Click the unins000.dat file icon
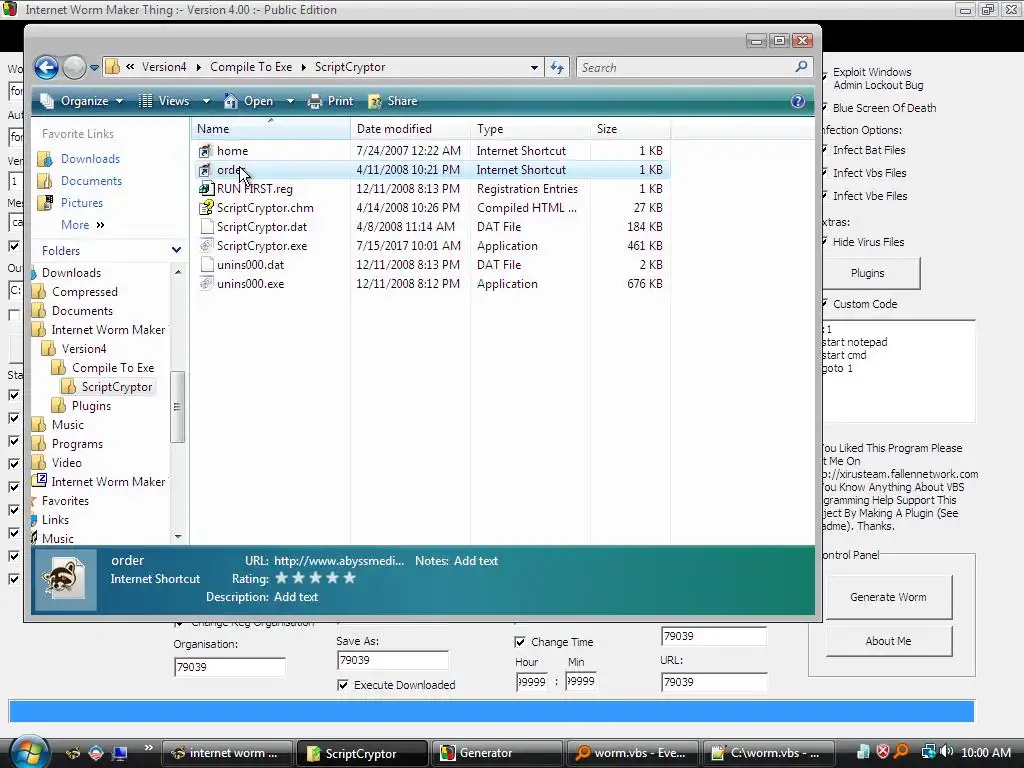The width and height of the screenshot is (1024, 768). (x=206, y=264)
